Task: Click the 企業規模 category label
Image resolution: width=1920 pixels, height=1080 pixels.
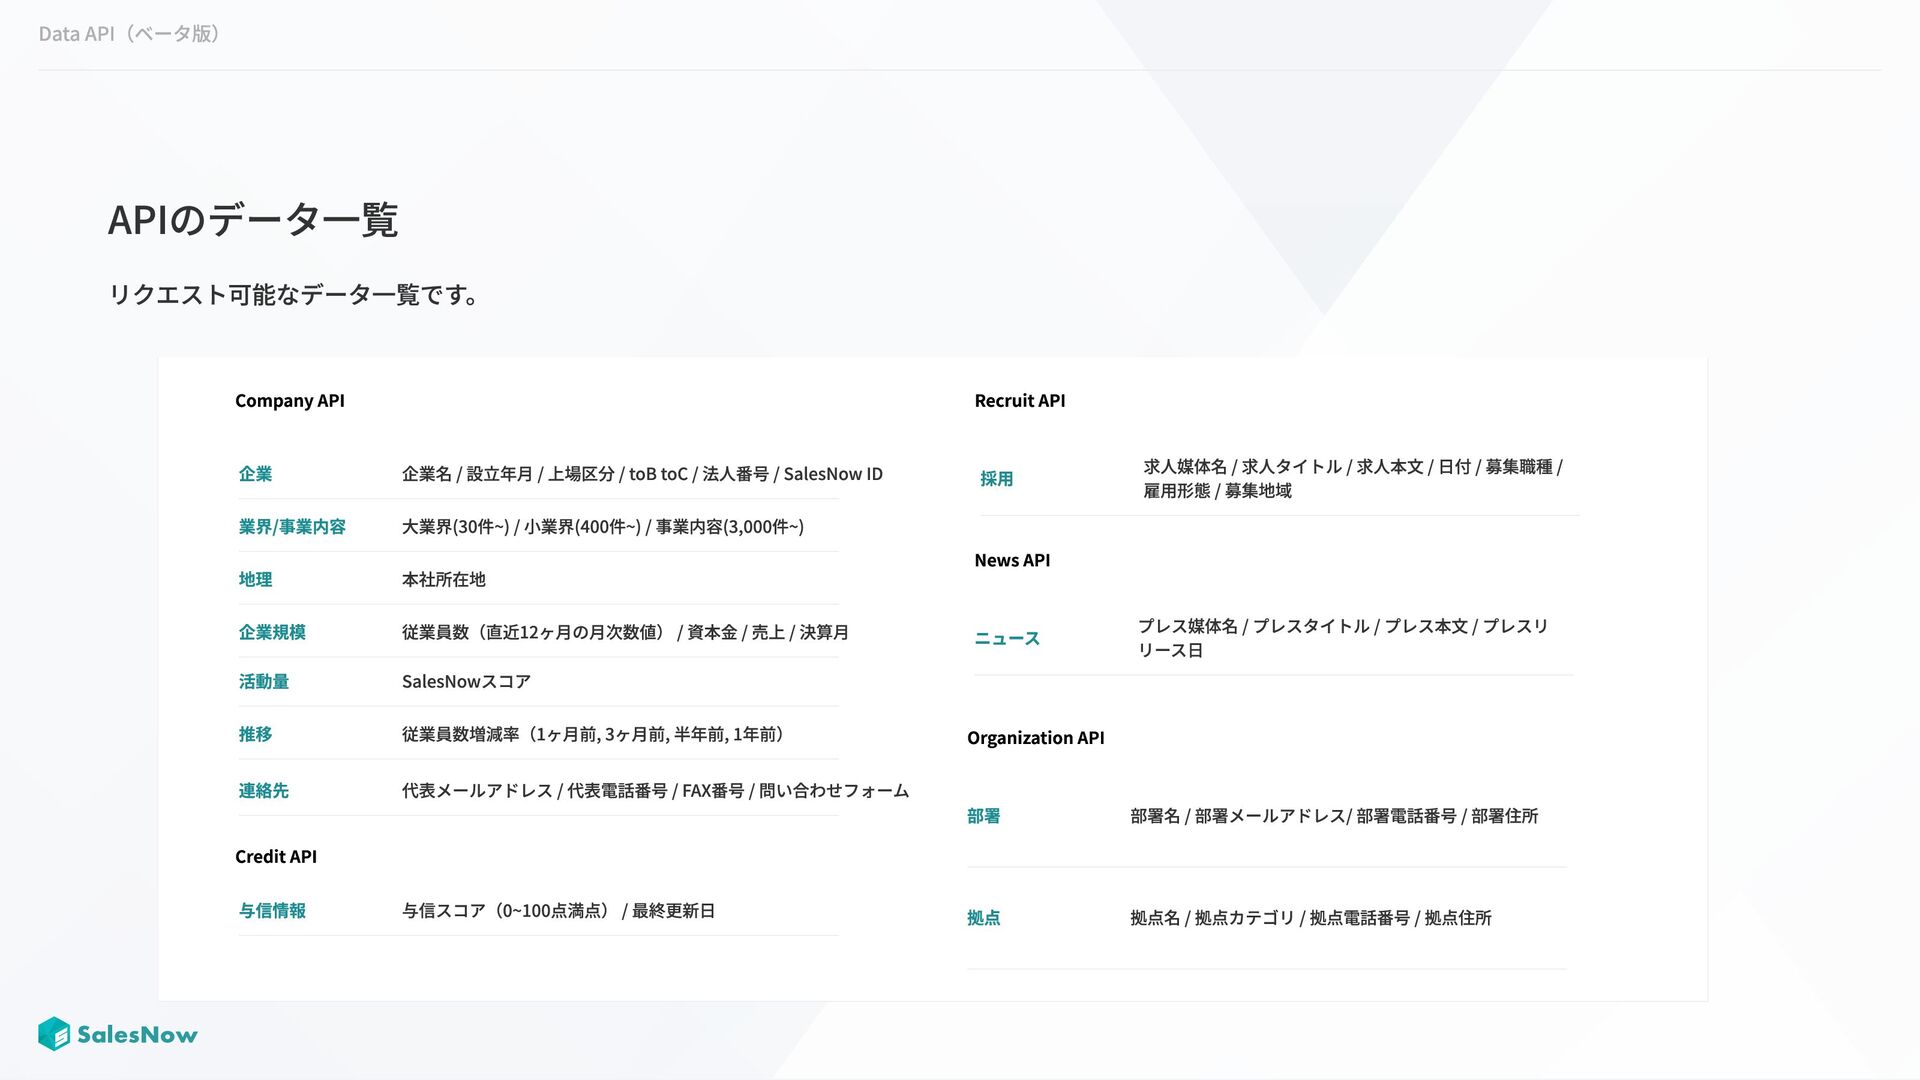Action: [x=272, y=632]
